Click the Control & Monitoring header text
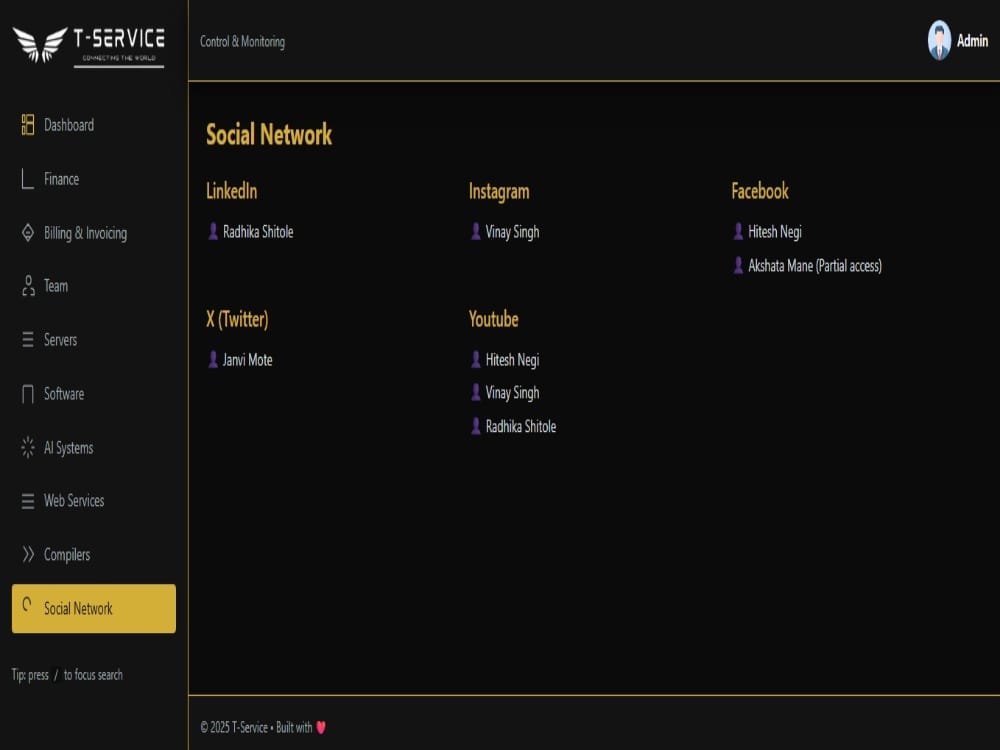Screen dimensions: 1000x750 click(x=242, y=41)
